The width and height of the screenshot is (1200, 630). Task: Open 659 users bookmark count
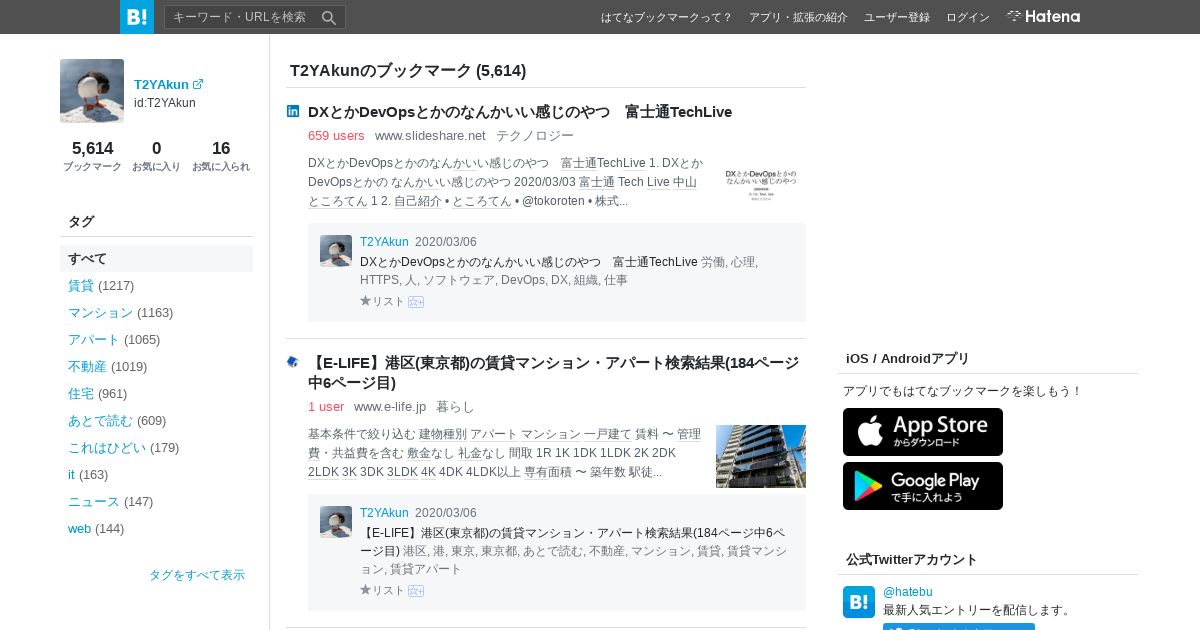click(x=336, y=135)
